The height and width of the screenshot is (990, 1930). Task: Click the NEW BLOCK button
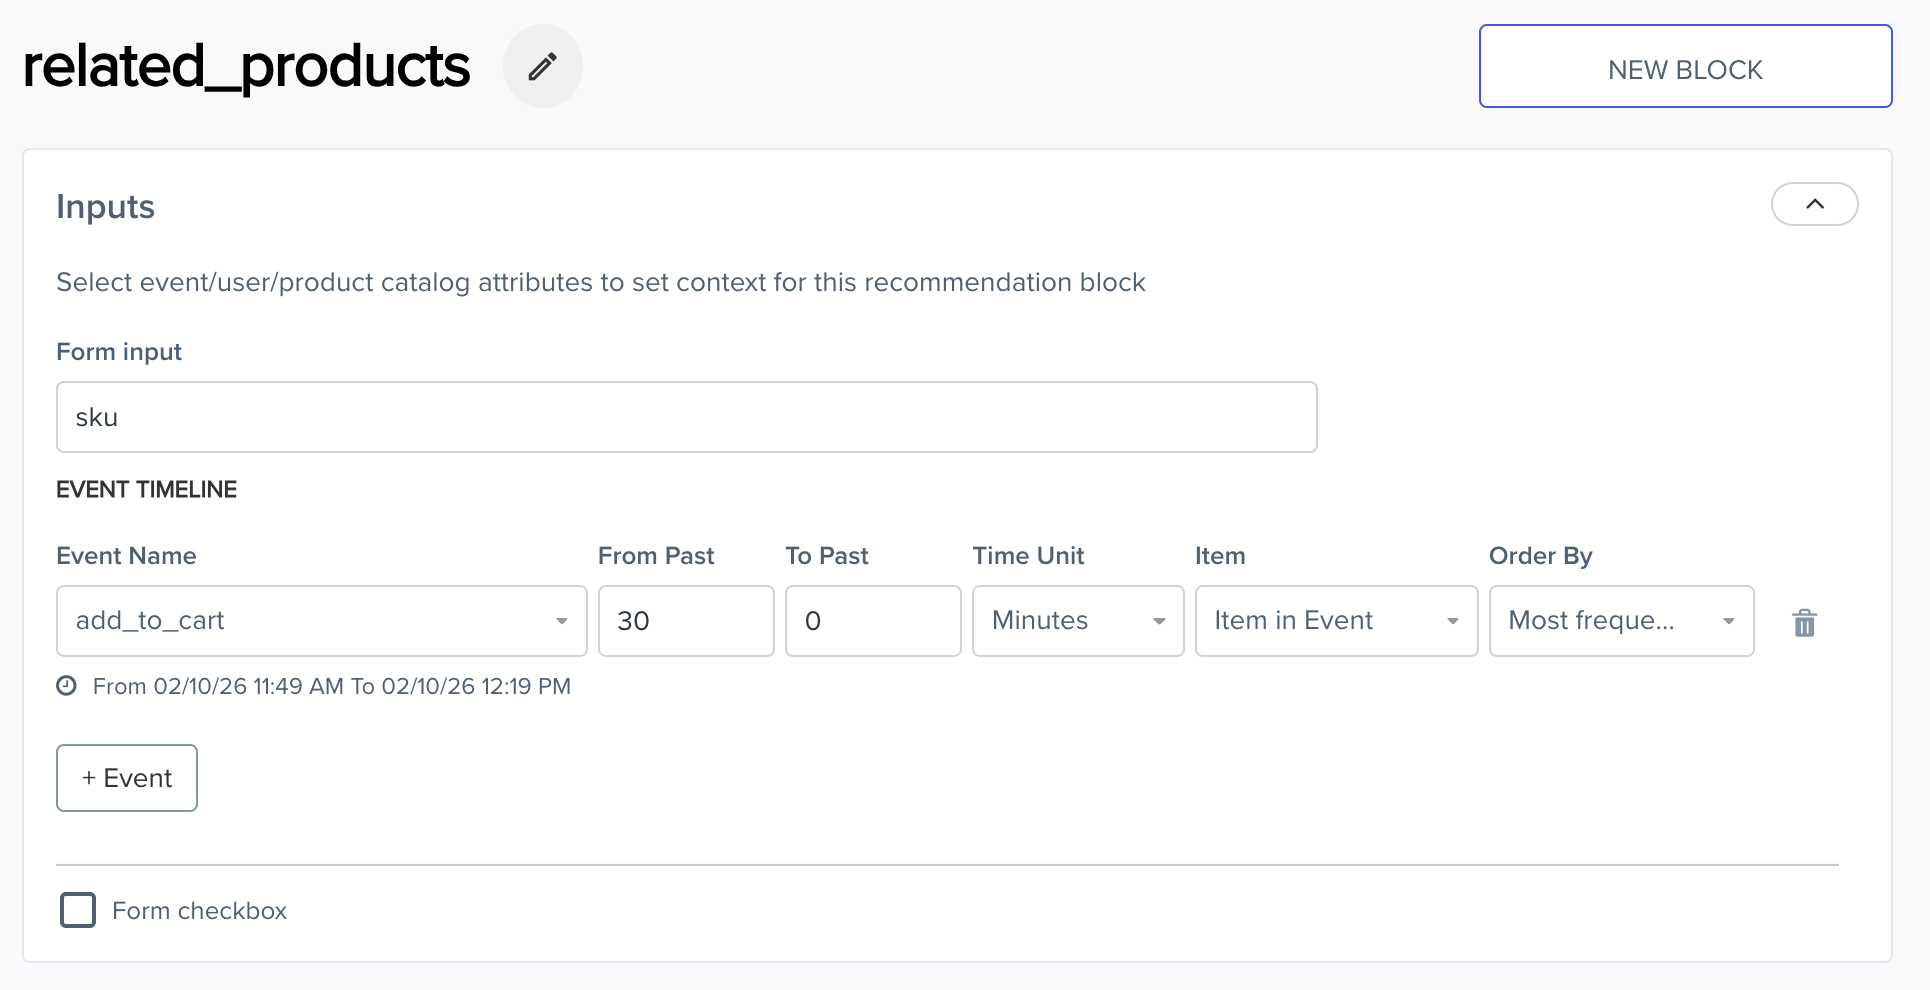(x=1684, y=66)
